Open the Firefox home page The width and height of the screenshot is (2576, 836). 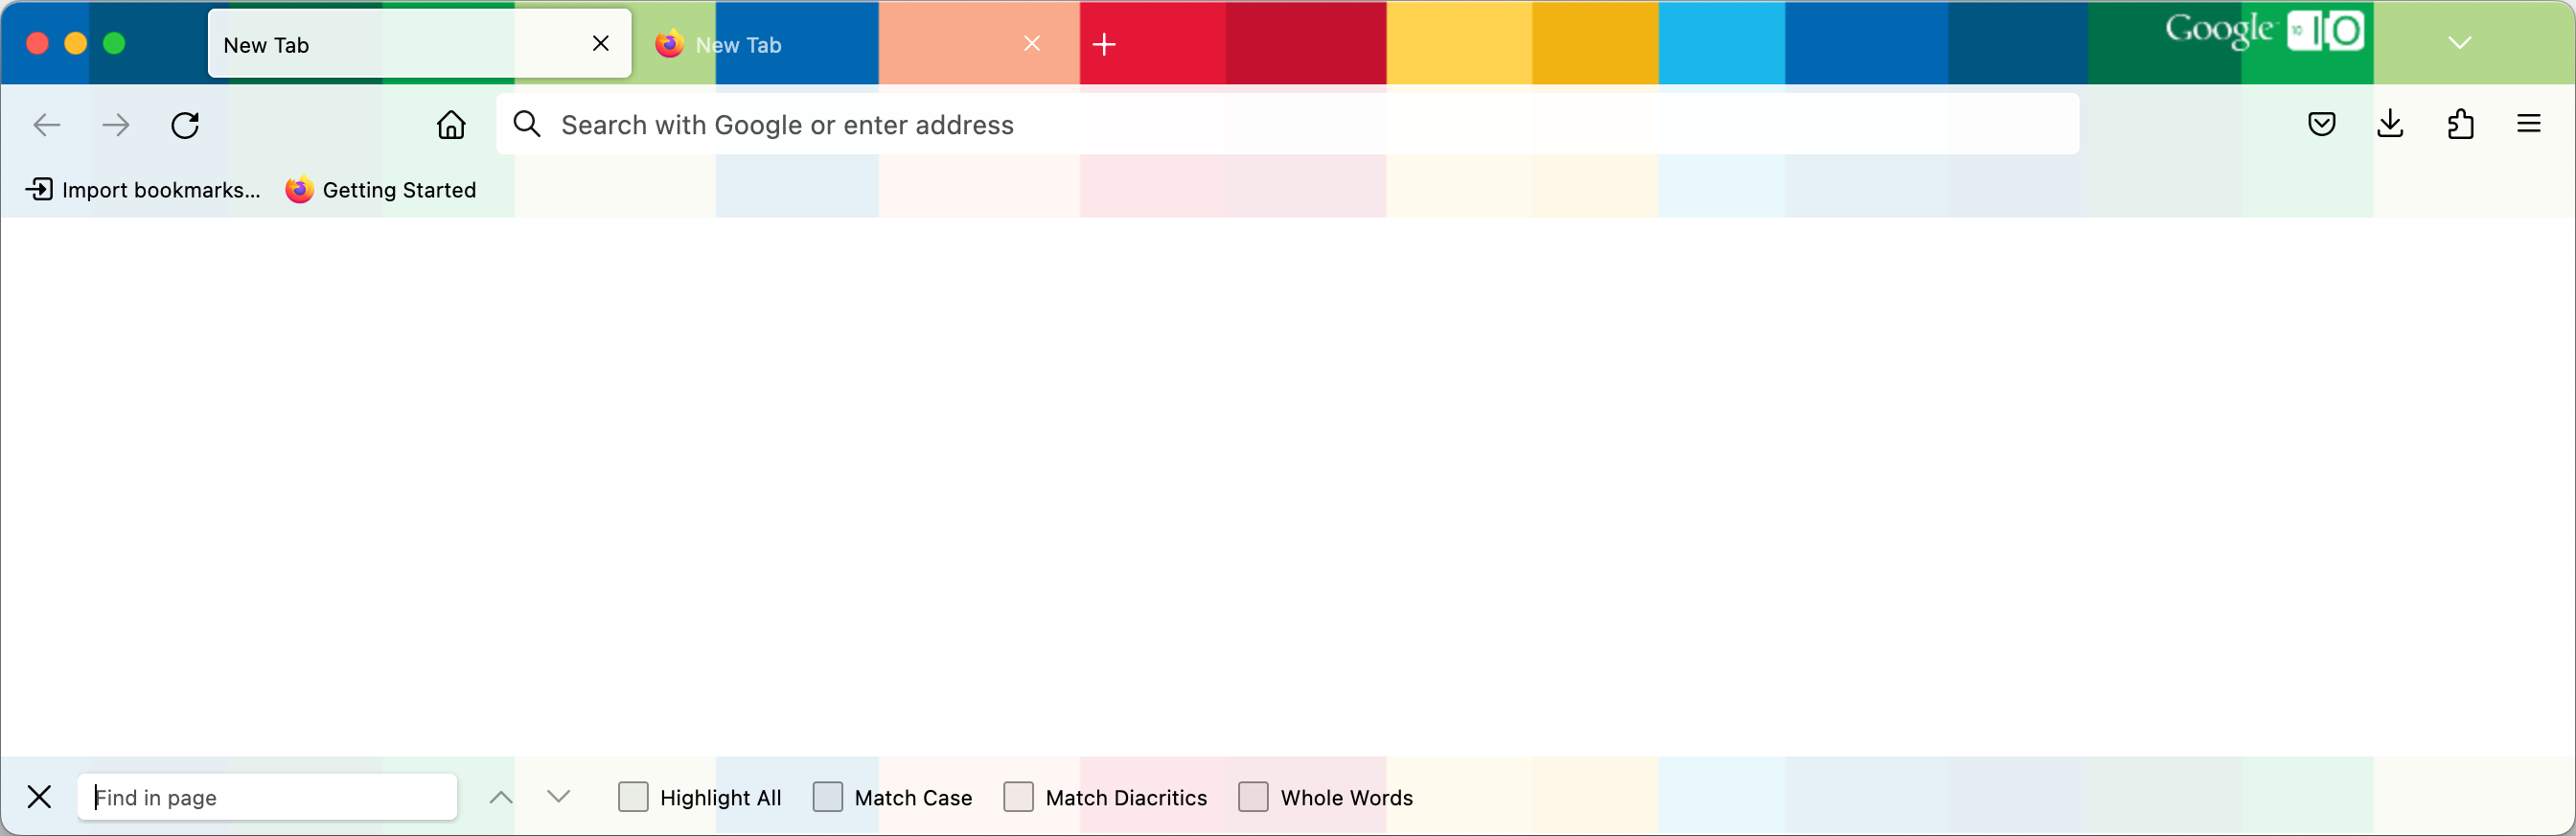[451, 124]
